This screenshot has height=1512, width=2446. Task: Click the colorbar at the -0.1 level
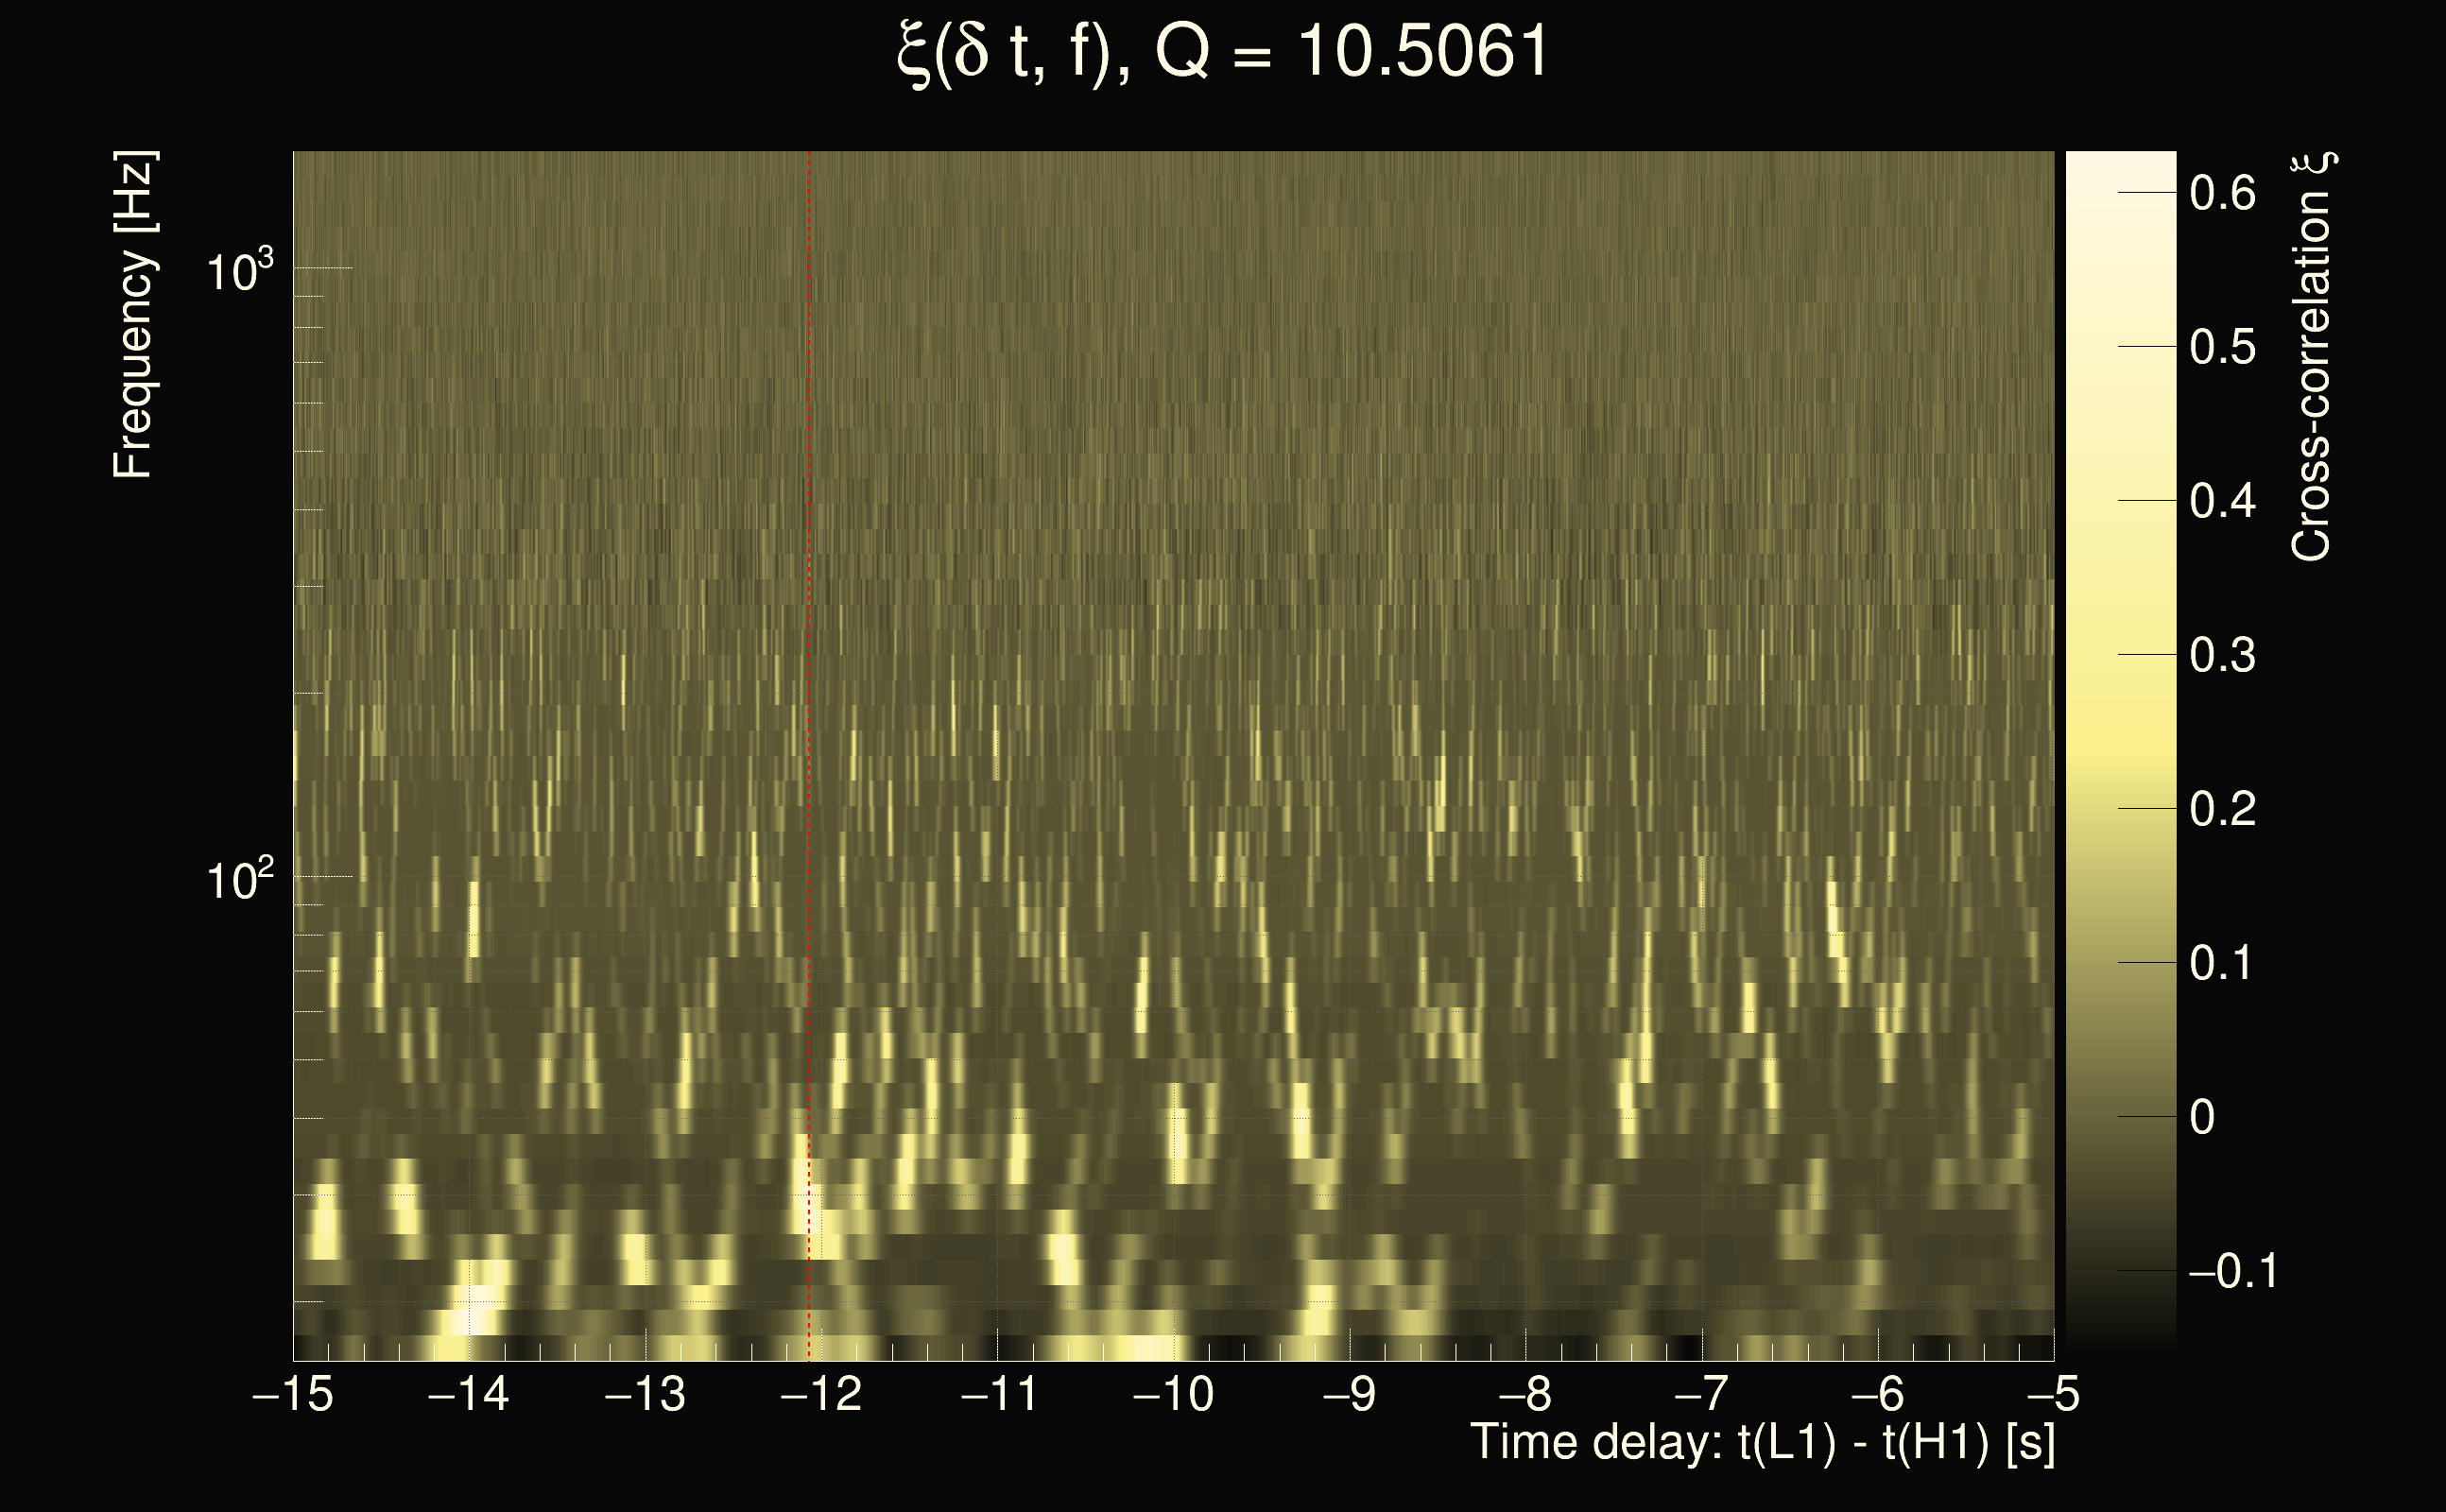coord(2120,1271)
